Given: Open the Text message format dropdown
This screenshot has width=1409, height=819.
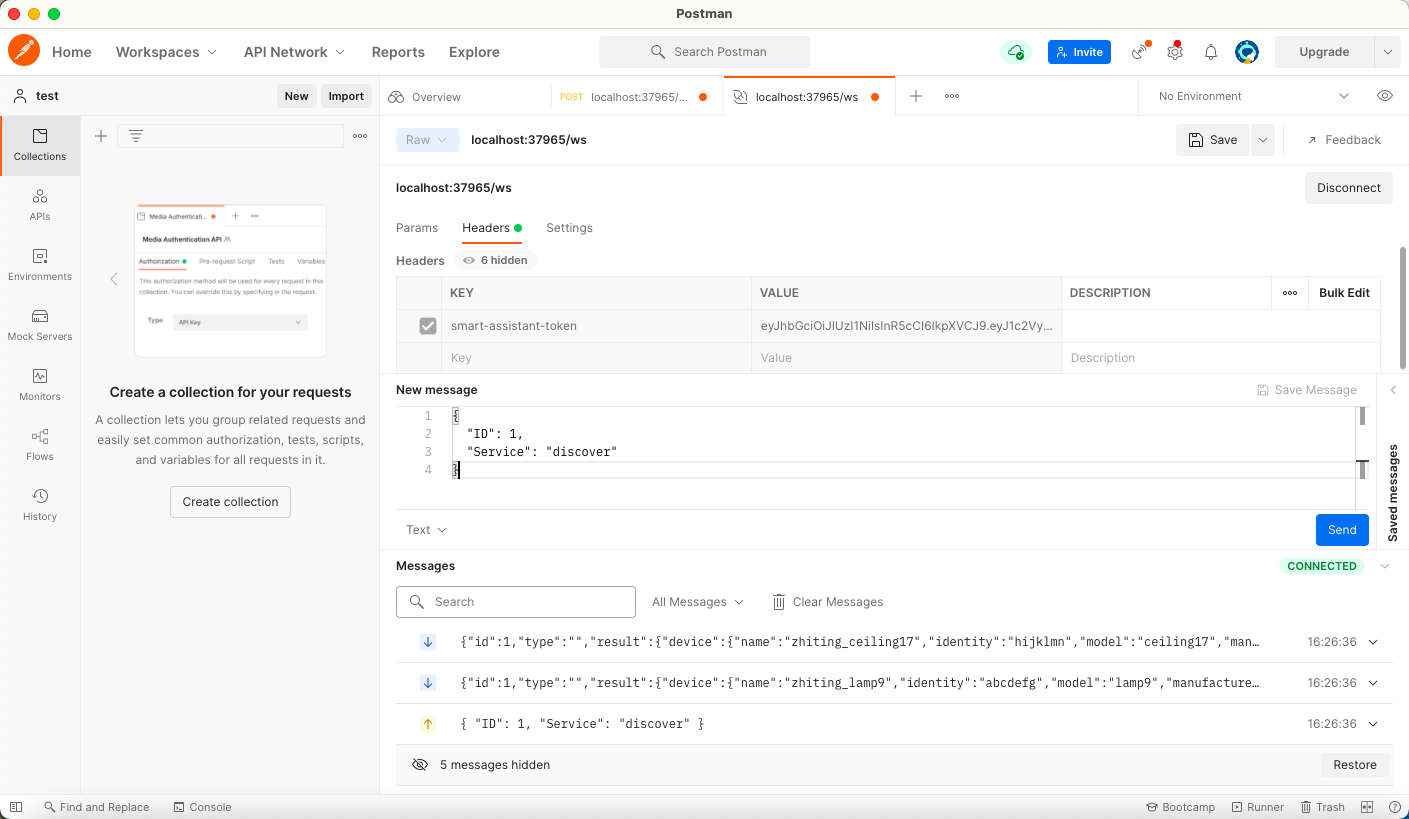Looking at the screenshot, I should [x=426, y=530].
